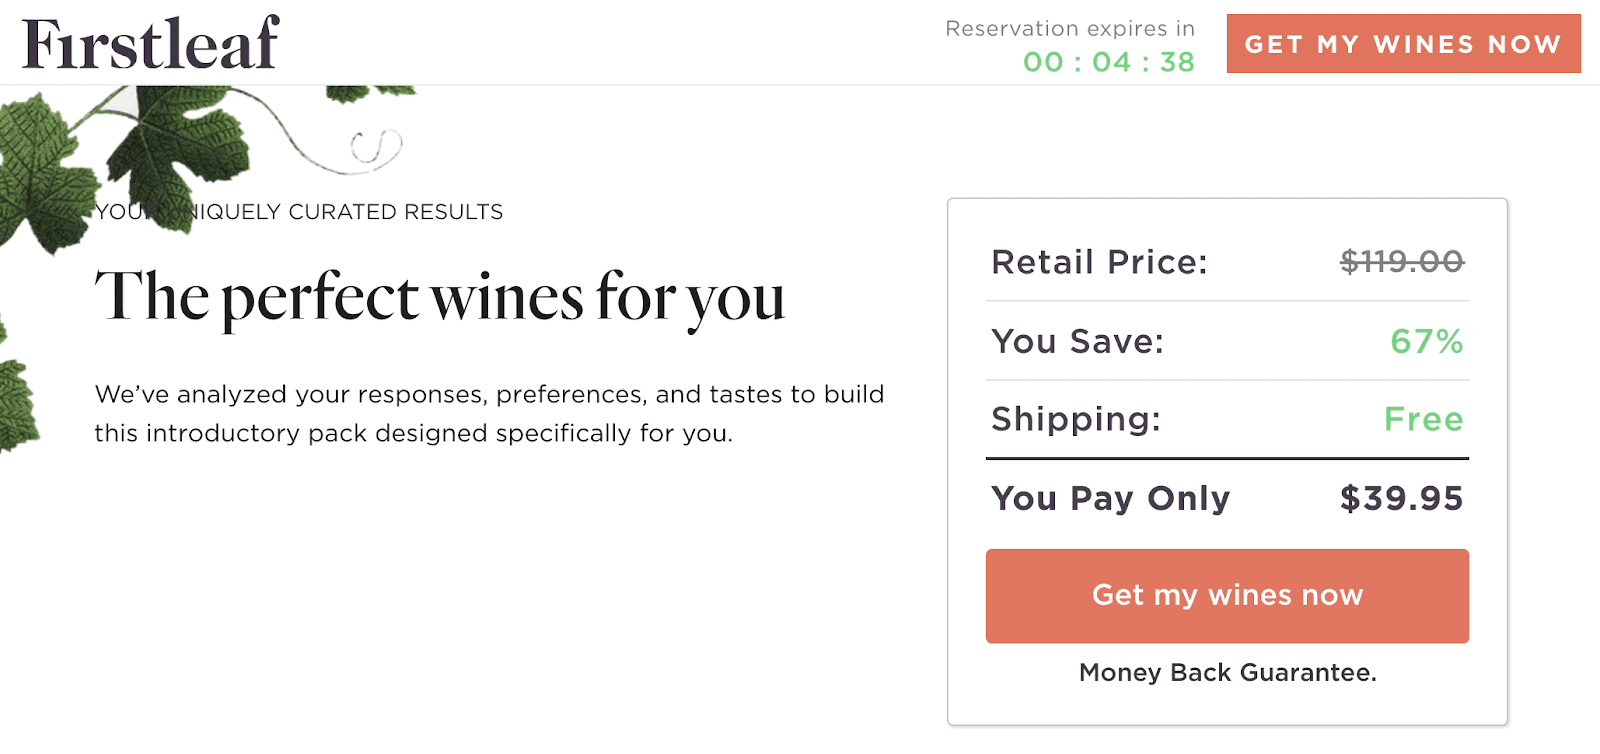Viewport: 1600px width, 754px height.
Task: Click The perfect wines for you heading
Action: (x=440, y=298)
